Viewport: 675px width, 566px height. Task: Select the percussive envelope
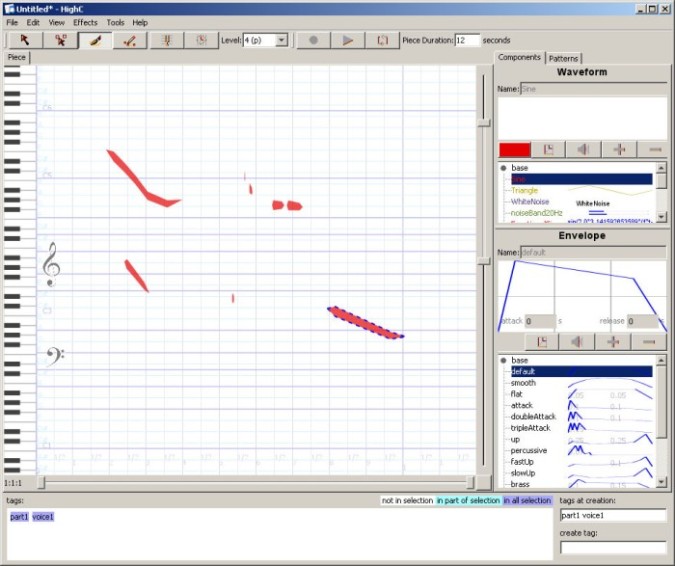[528, 450]
